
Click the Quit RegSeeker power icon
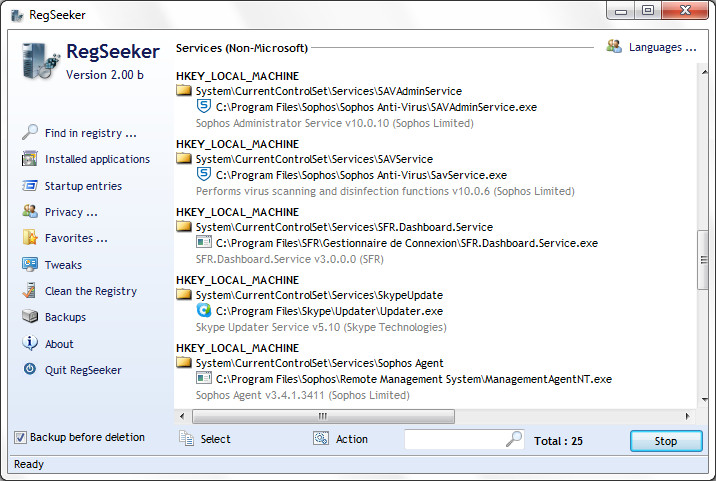click(x=30, y=369)
